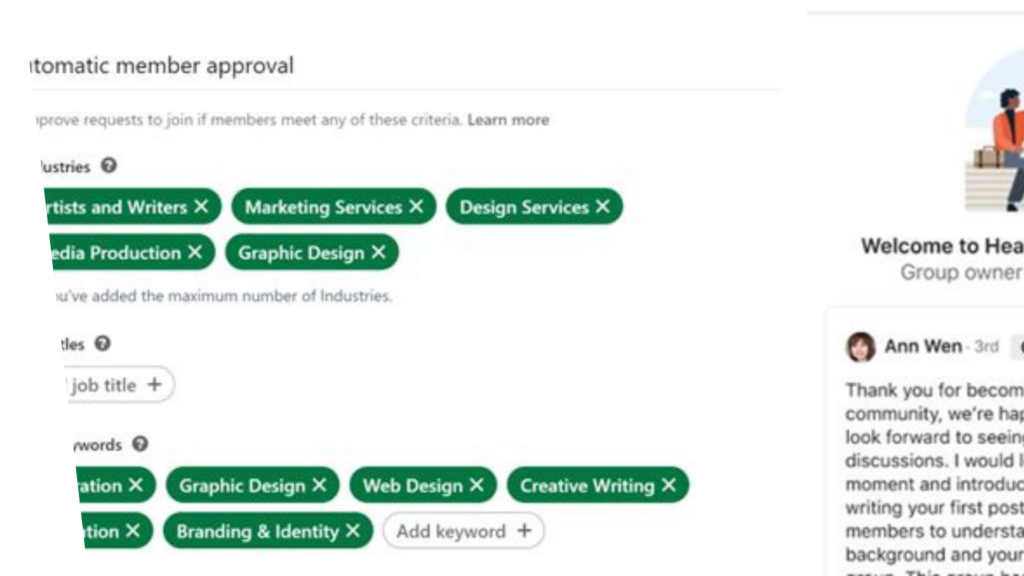This screenshot has width=1024, height=576.
Task: Remove the Branding & Identity keyword tag
Action: coord(353,531)
